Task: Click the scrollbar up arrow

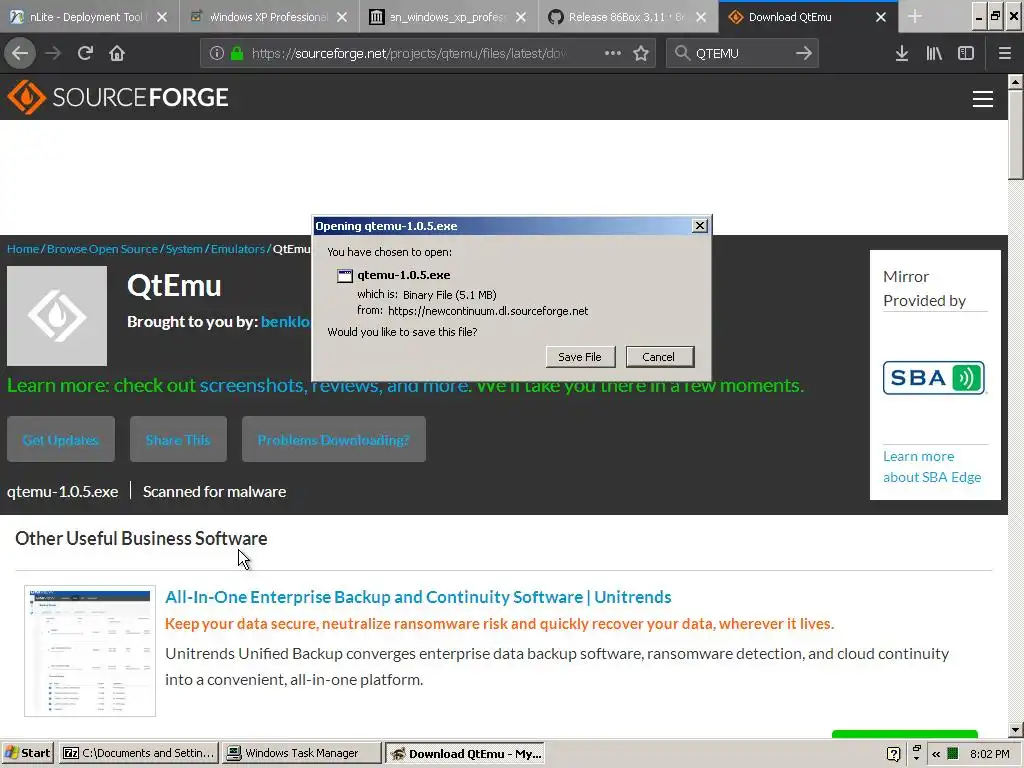Action: pos(1015,82)
